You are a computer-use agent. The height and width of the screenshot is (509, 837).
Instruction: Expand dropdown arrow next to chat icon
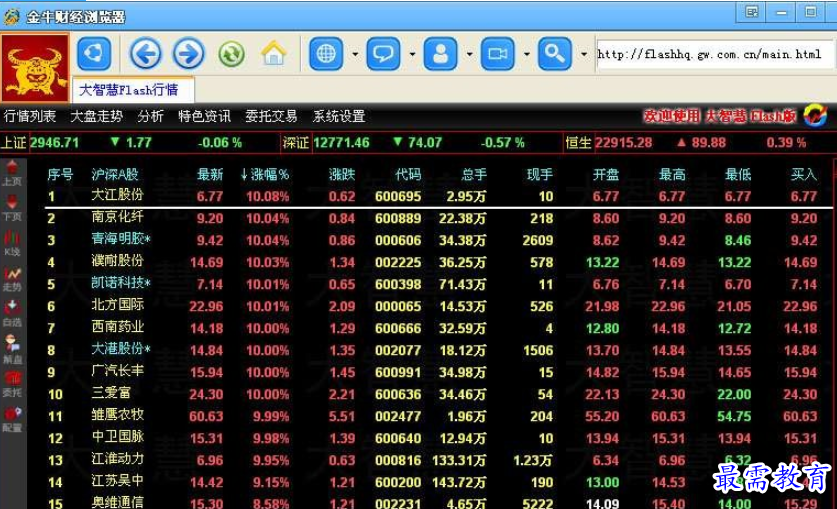(412, 54)
